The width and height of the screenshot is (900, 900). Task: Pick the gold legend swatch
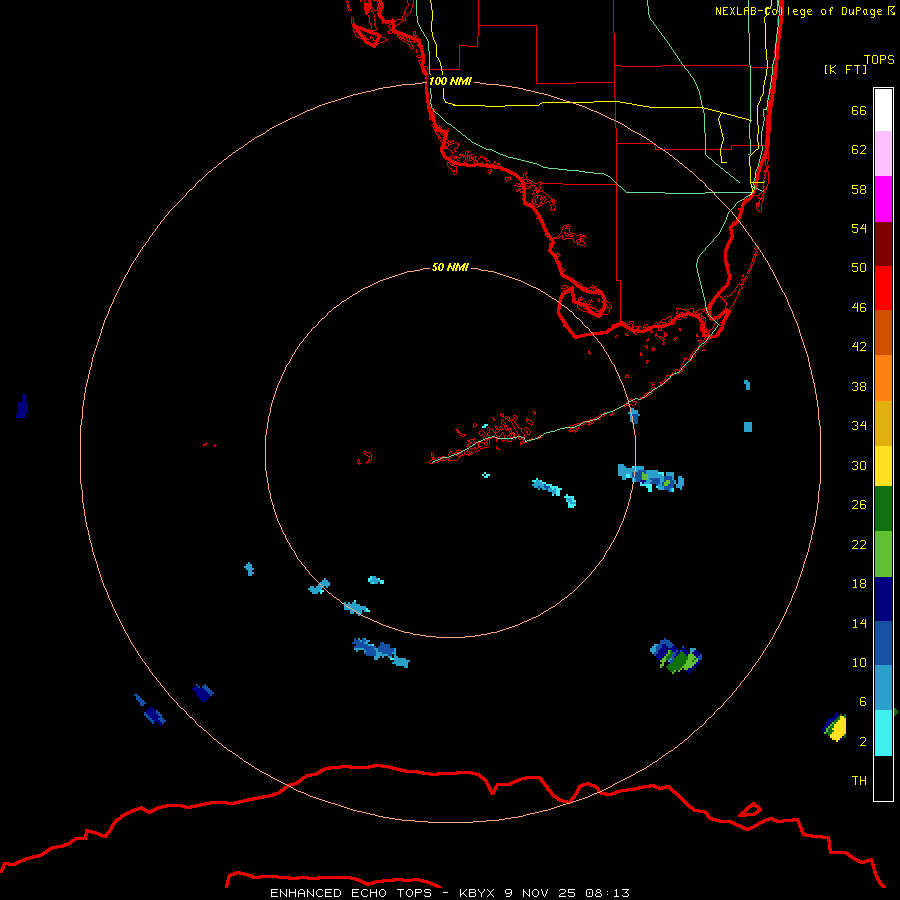tap(883, 424)
